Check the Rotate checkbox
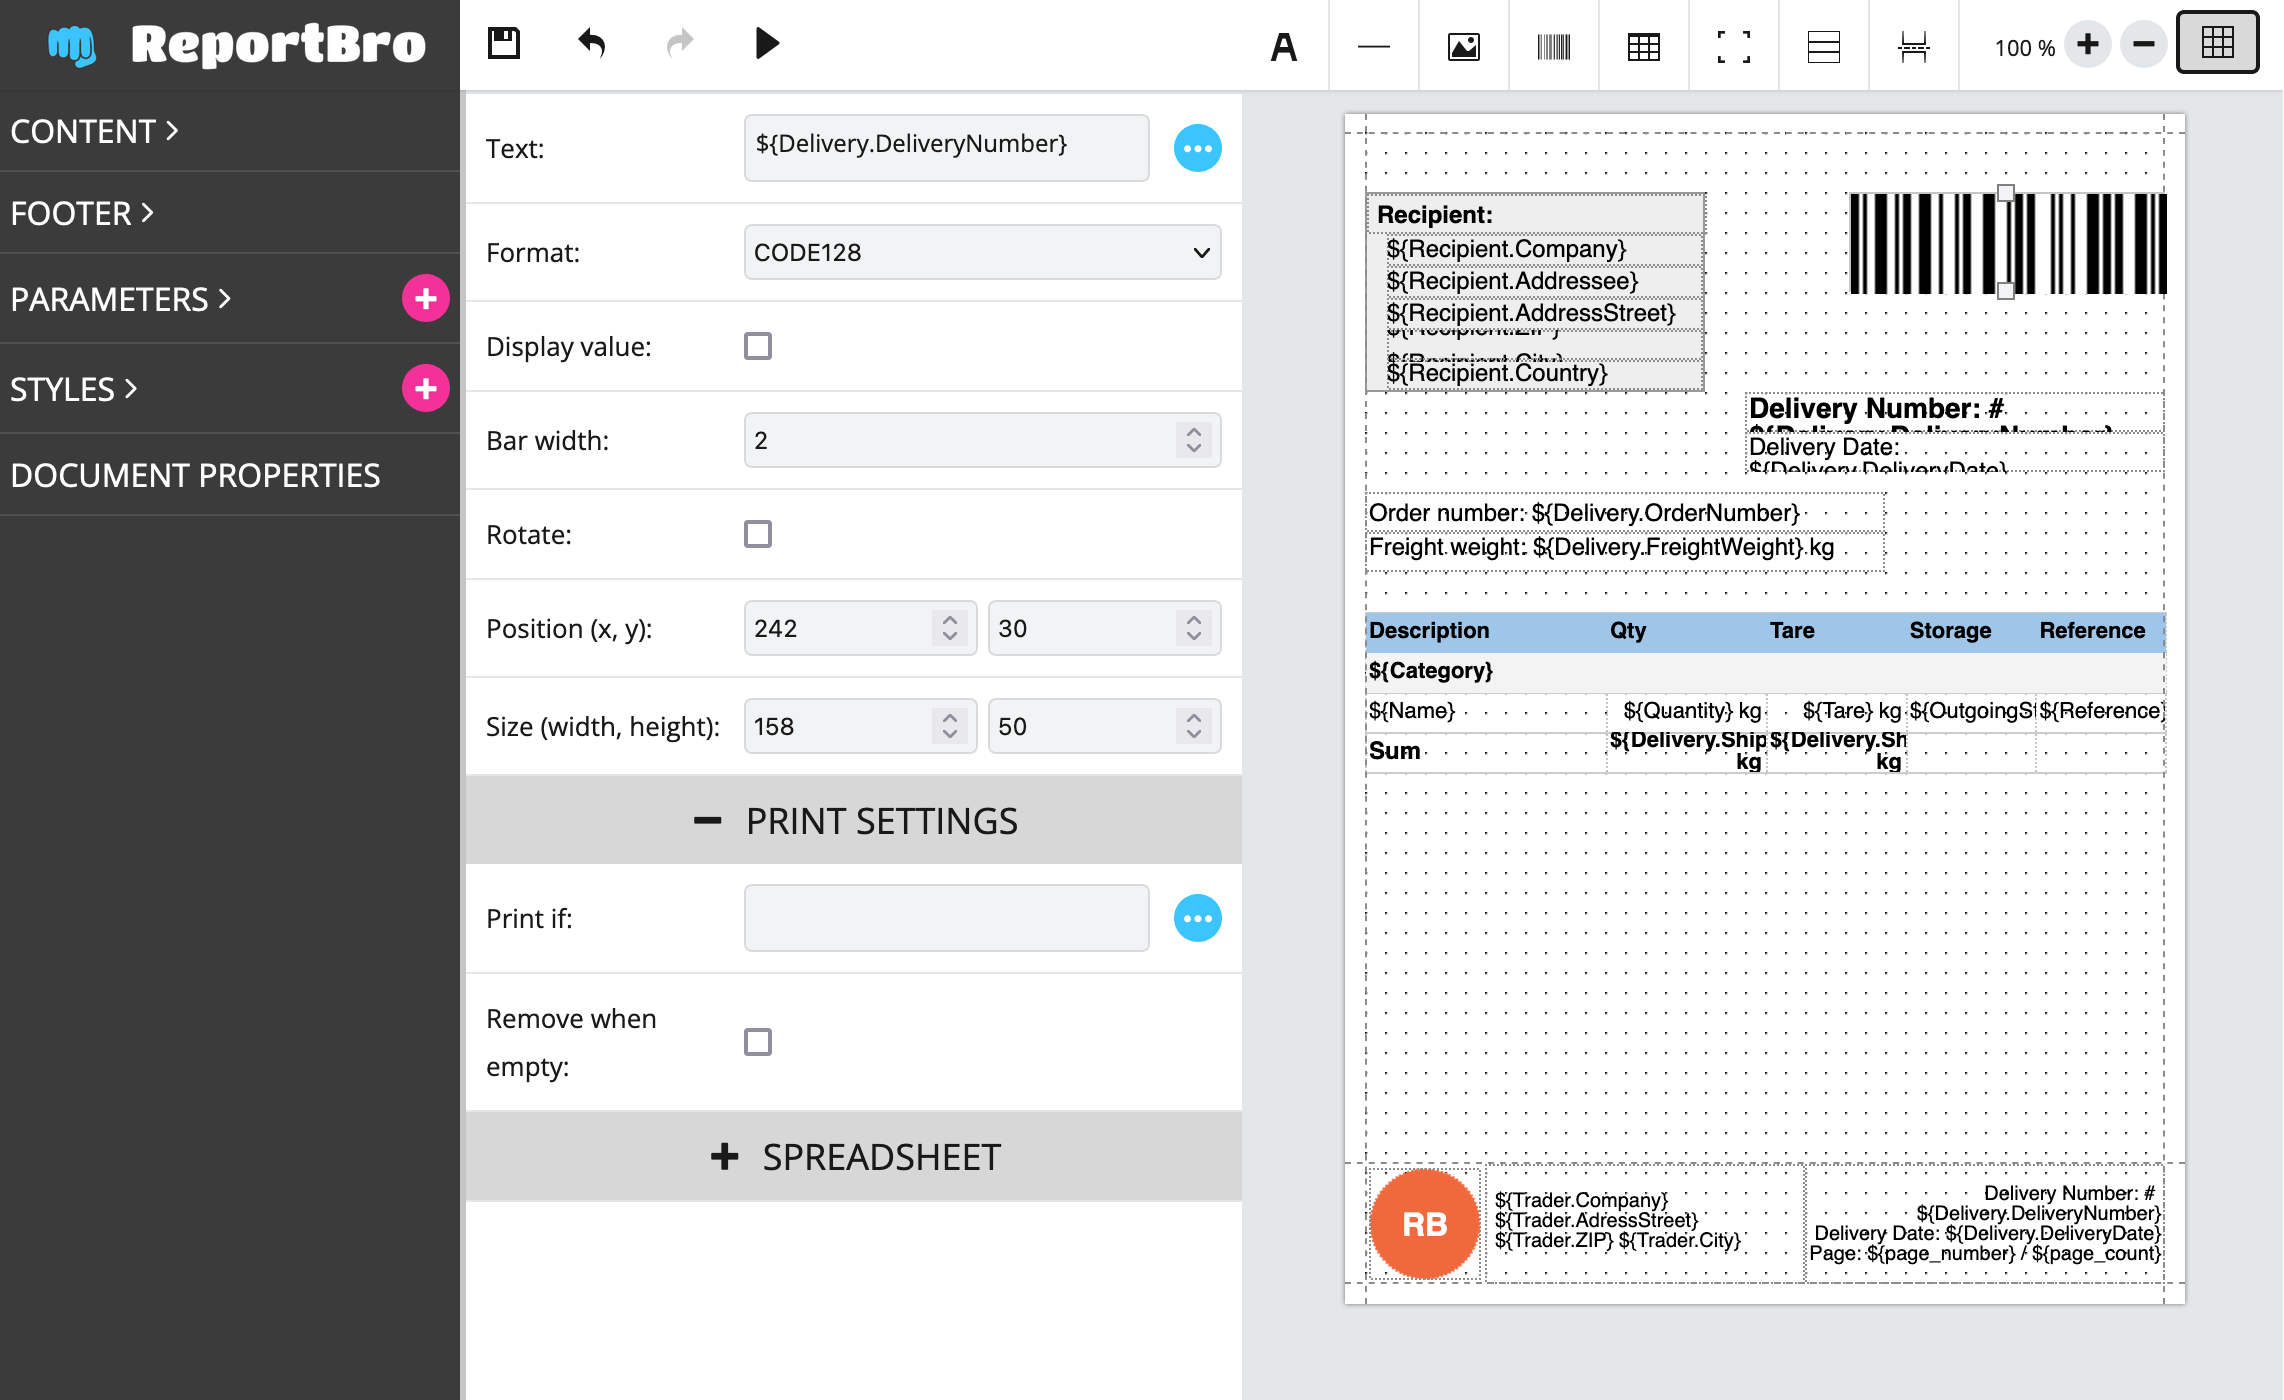This screenshot has width=2284, height=1400. [x=758, y=535]
